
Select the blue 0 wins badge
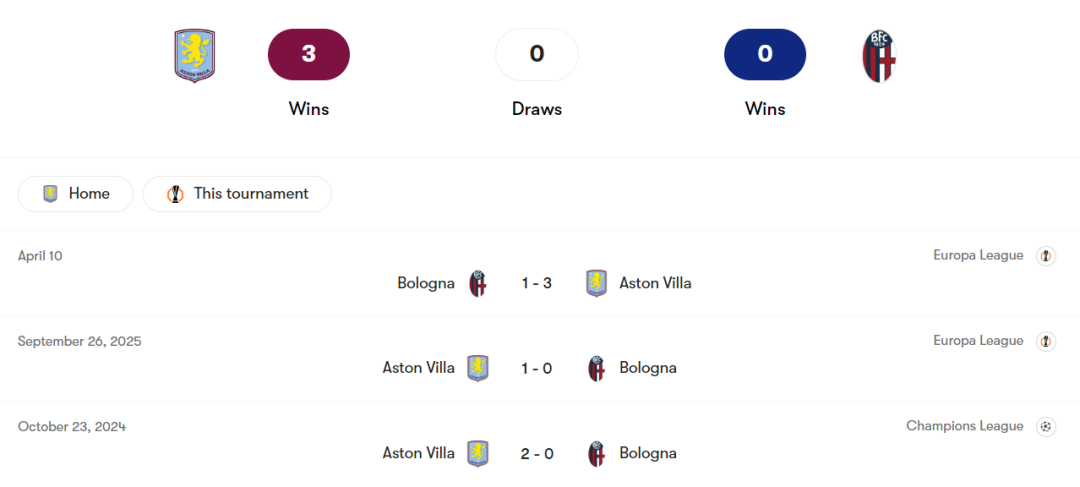pos(765,54)
